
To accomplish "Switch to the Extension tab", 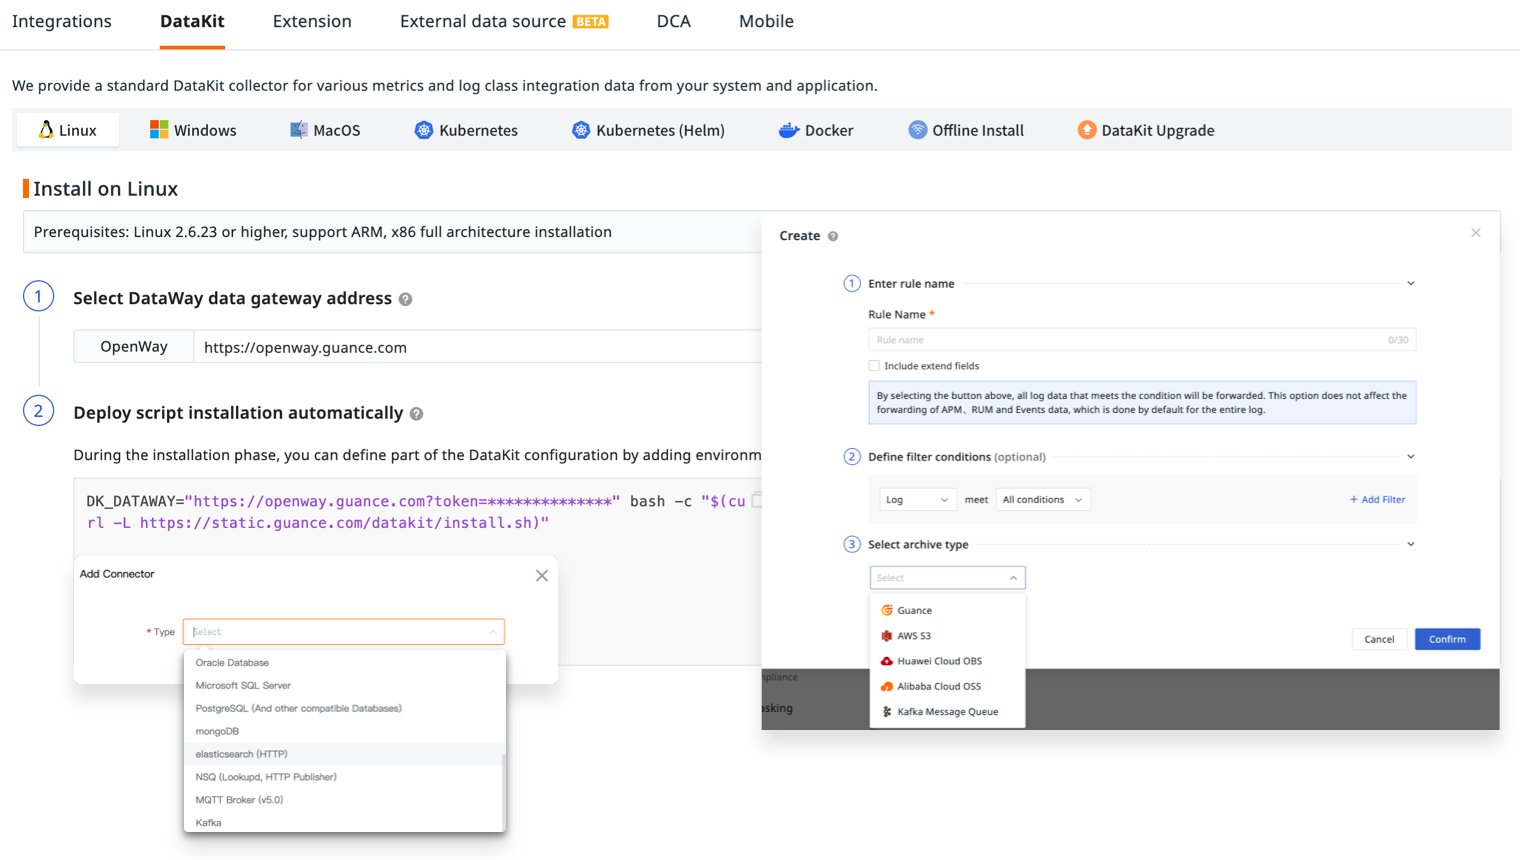I will (312, 21).
